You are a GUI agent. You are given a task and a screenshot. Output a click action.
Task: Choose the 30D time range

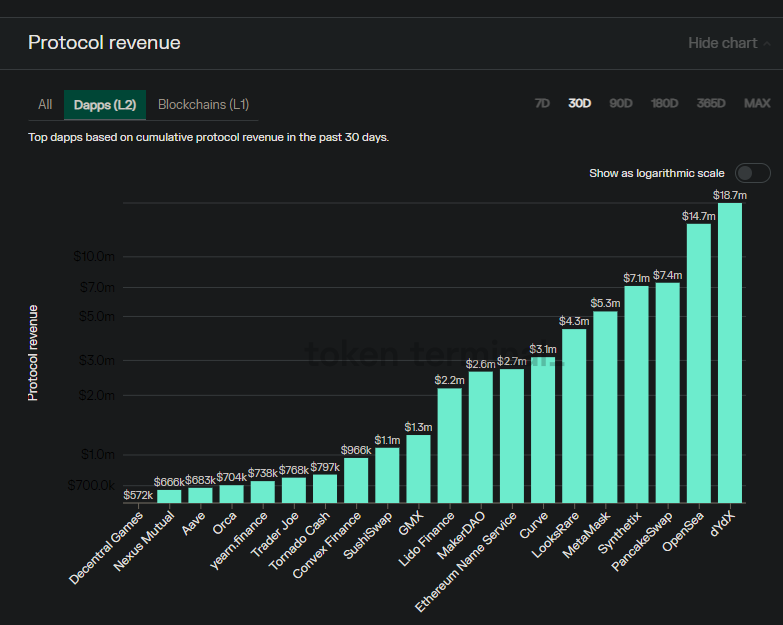[579, 103]
